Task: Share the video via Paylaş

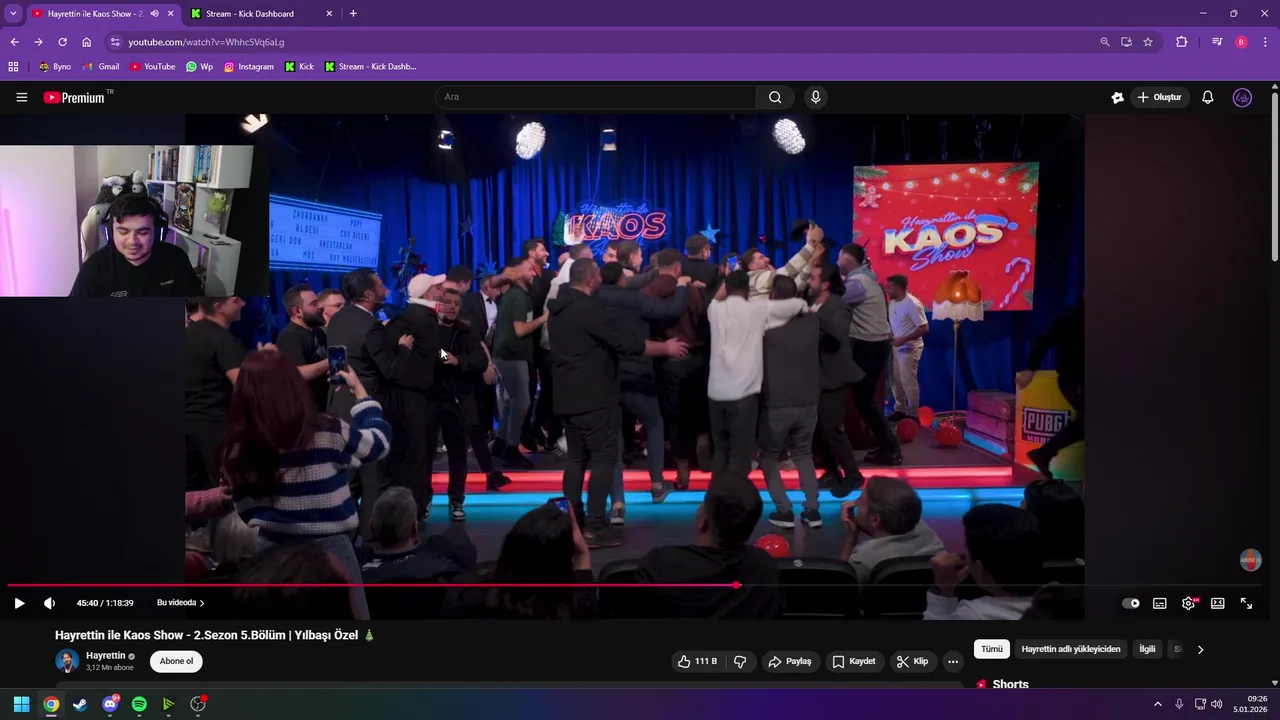Action: tap(789, 661)
